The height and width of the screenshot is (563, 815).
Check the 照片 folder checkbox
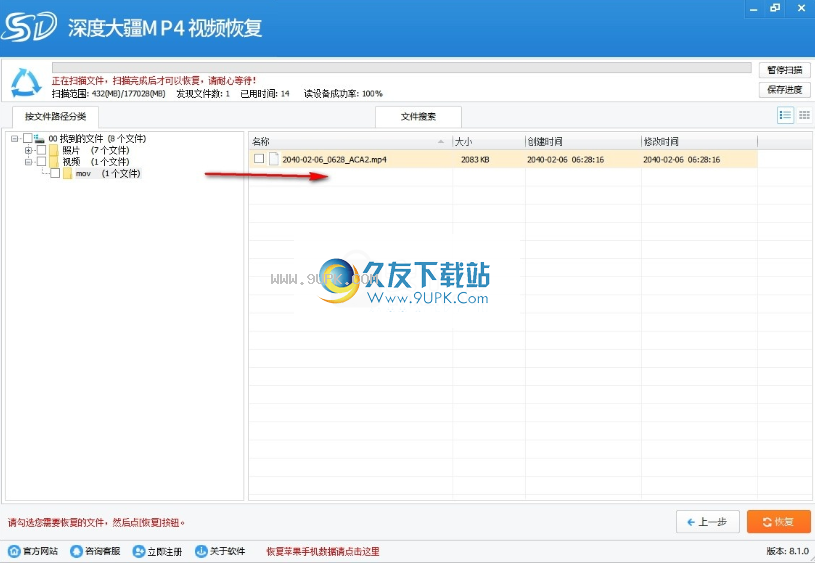pos(42,150)
